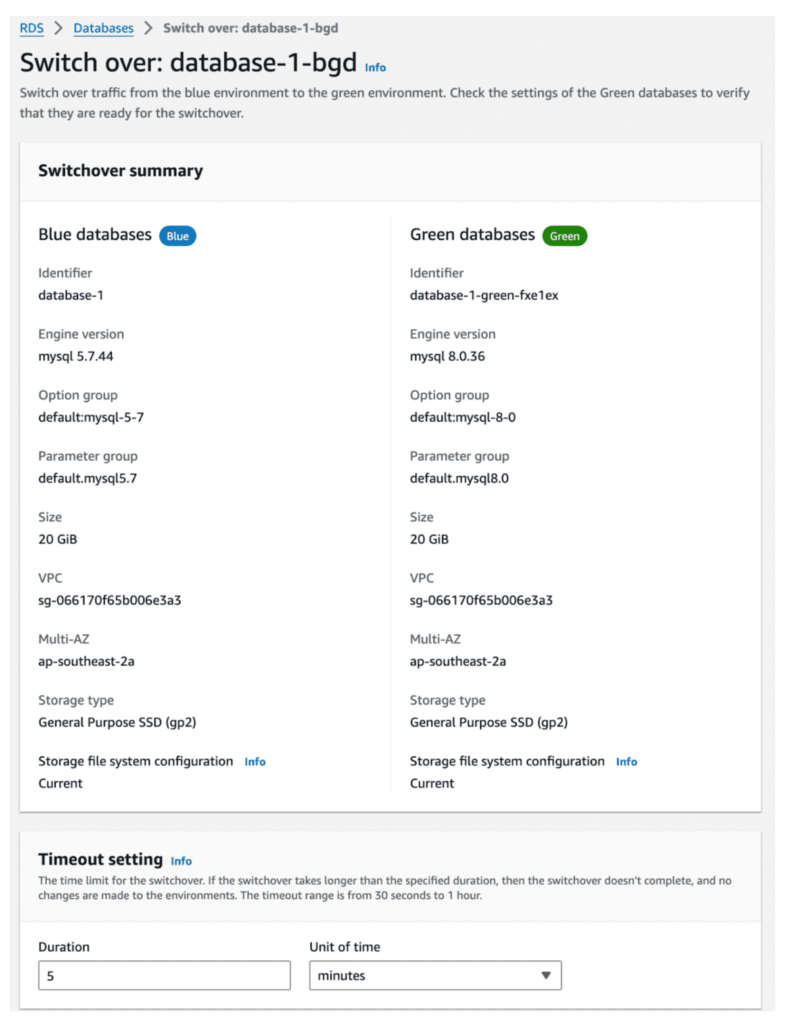This screenshot has width=789, height=1024.
Task: Click the Blue identifier database-1
Action: pyautogui.click(x=72, y=295)
